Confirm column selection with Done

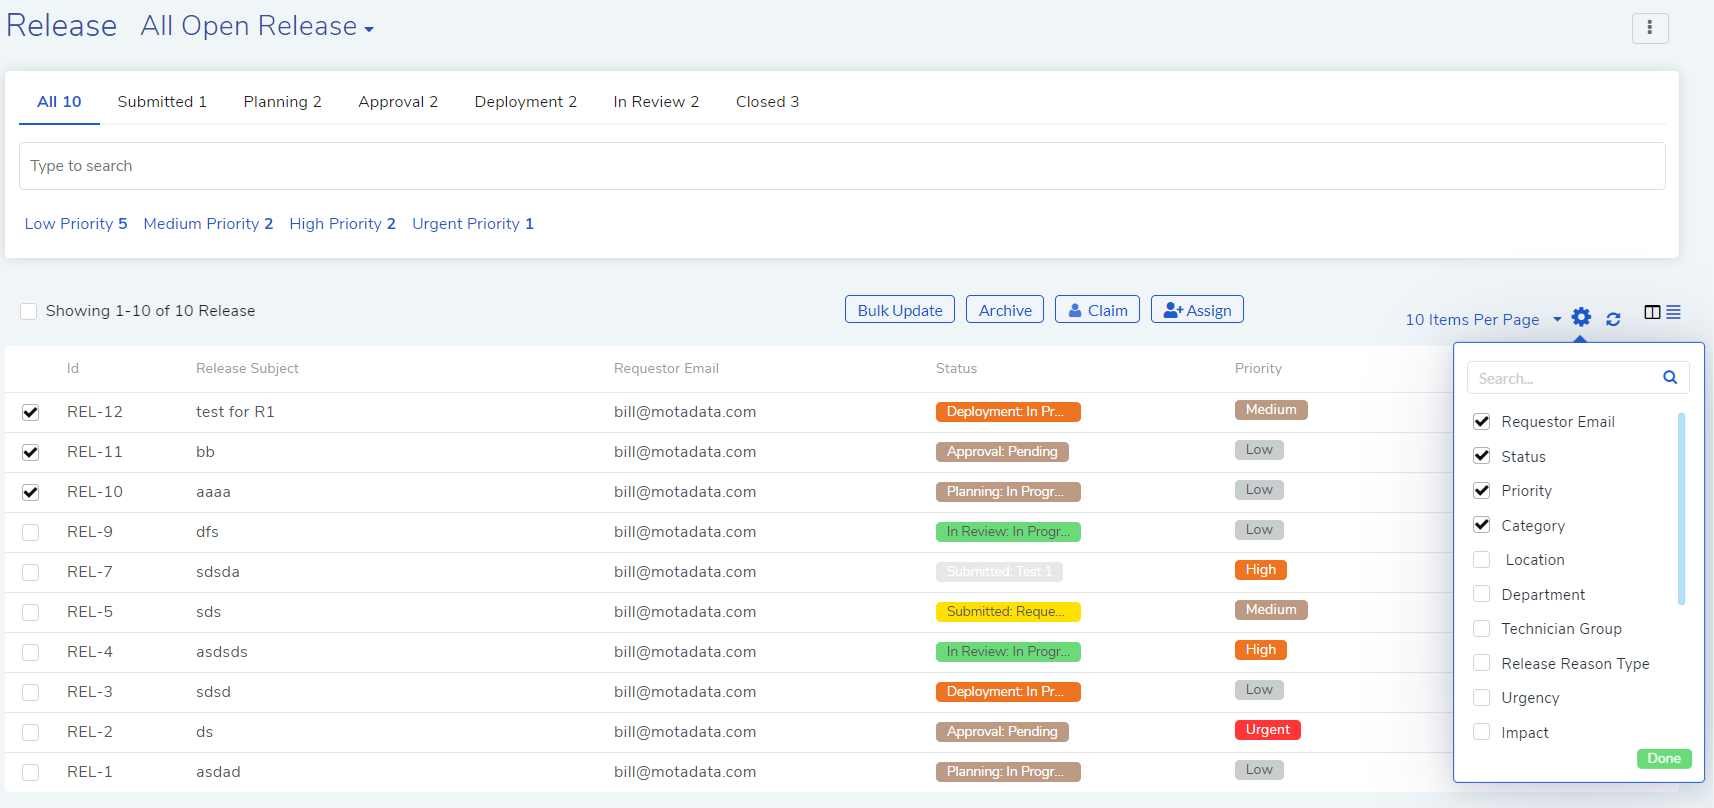pyautogui.click(x=1664, y=758)
